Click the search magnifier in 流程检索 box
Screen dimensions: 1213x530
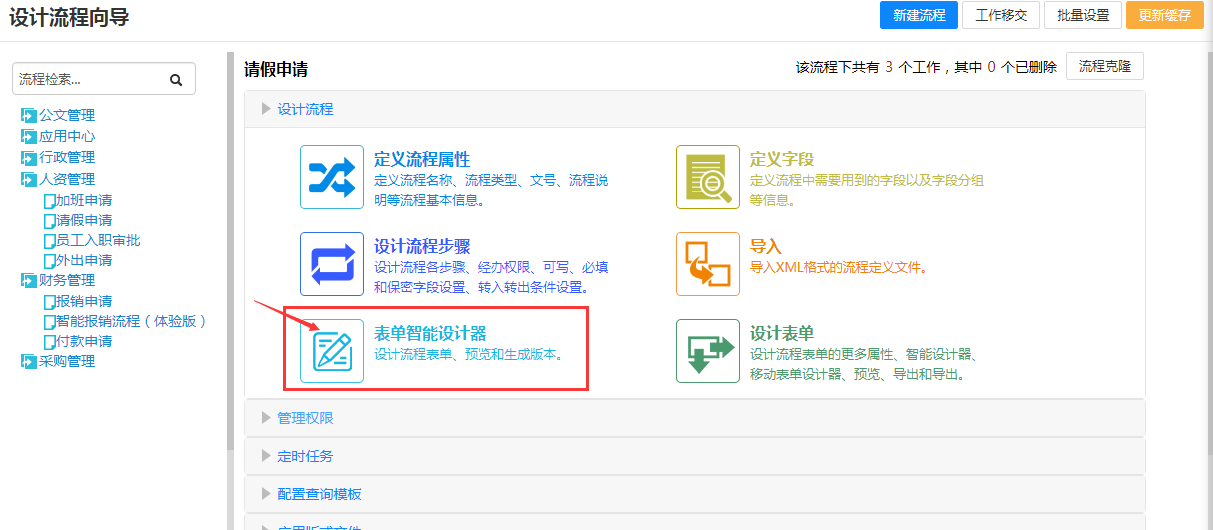176,80
